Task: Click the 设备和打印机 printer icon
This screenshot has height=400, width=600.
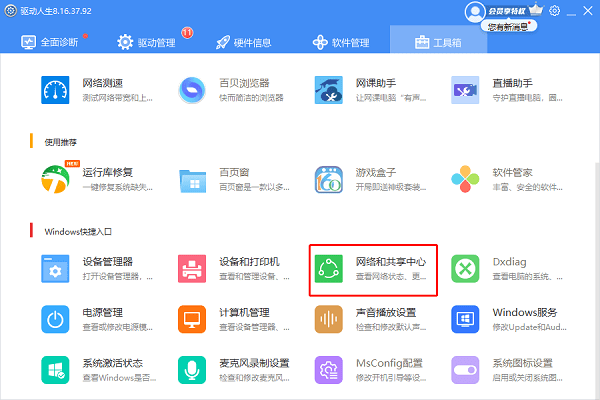Action: [192, 269]
